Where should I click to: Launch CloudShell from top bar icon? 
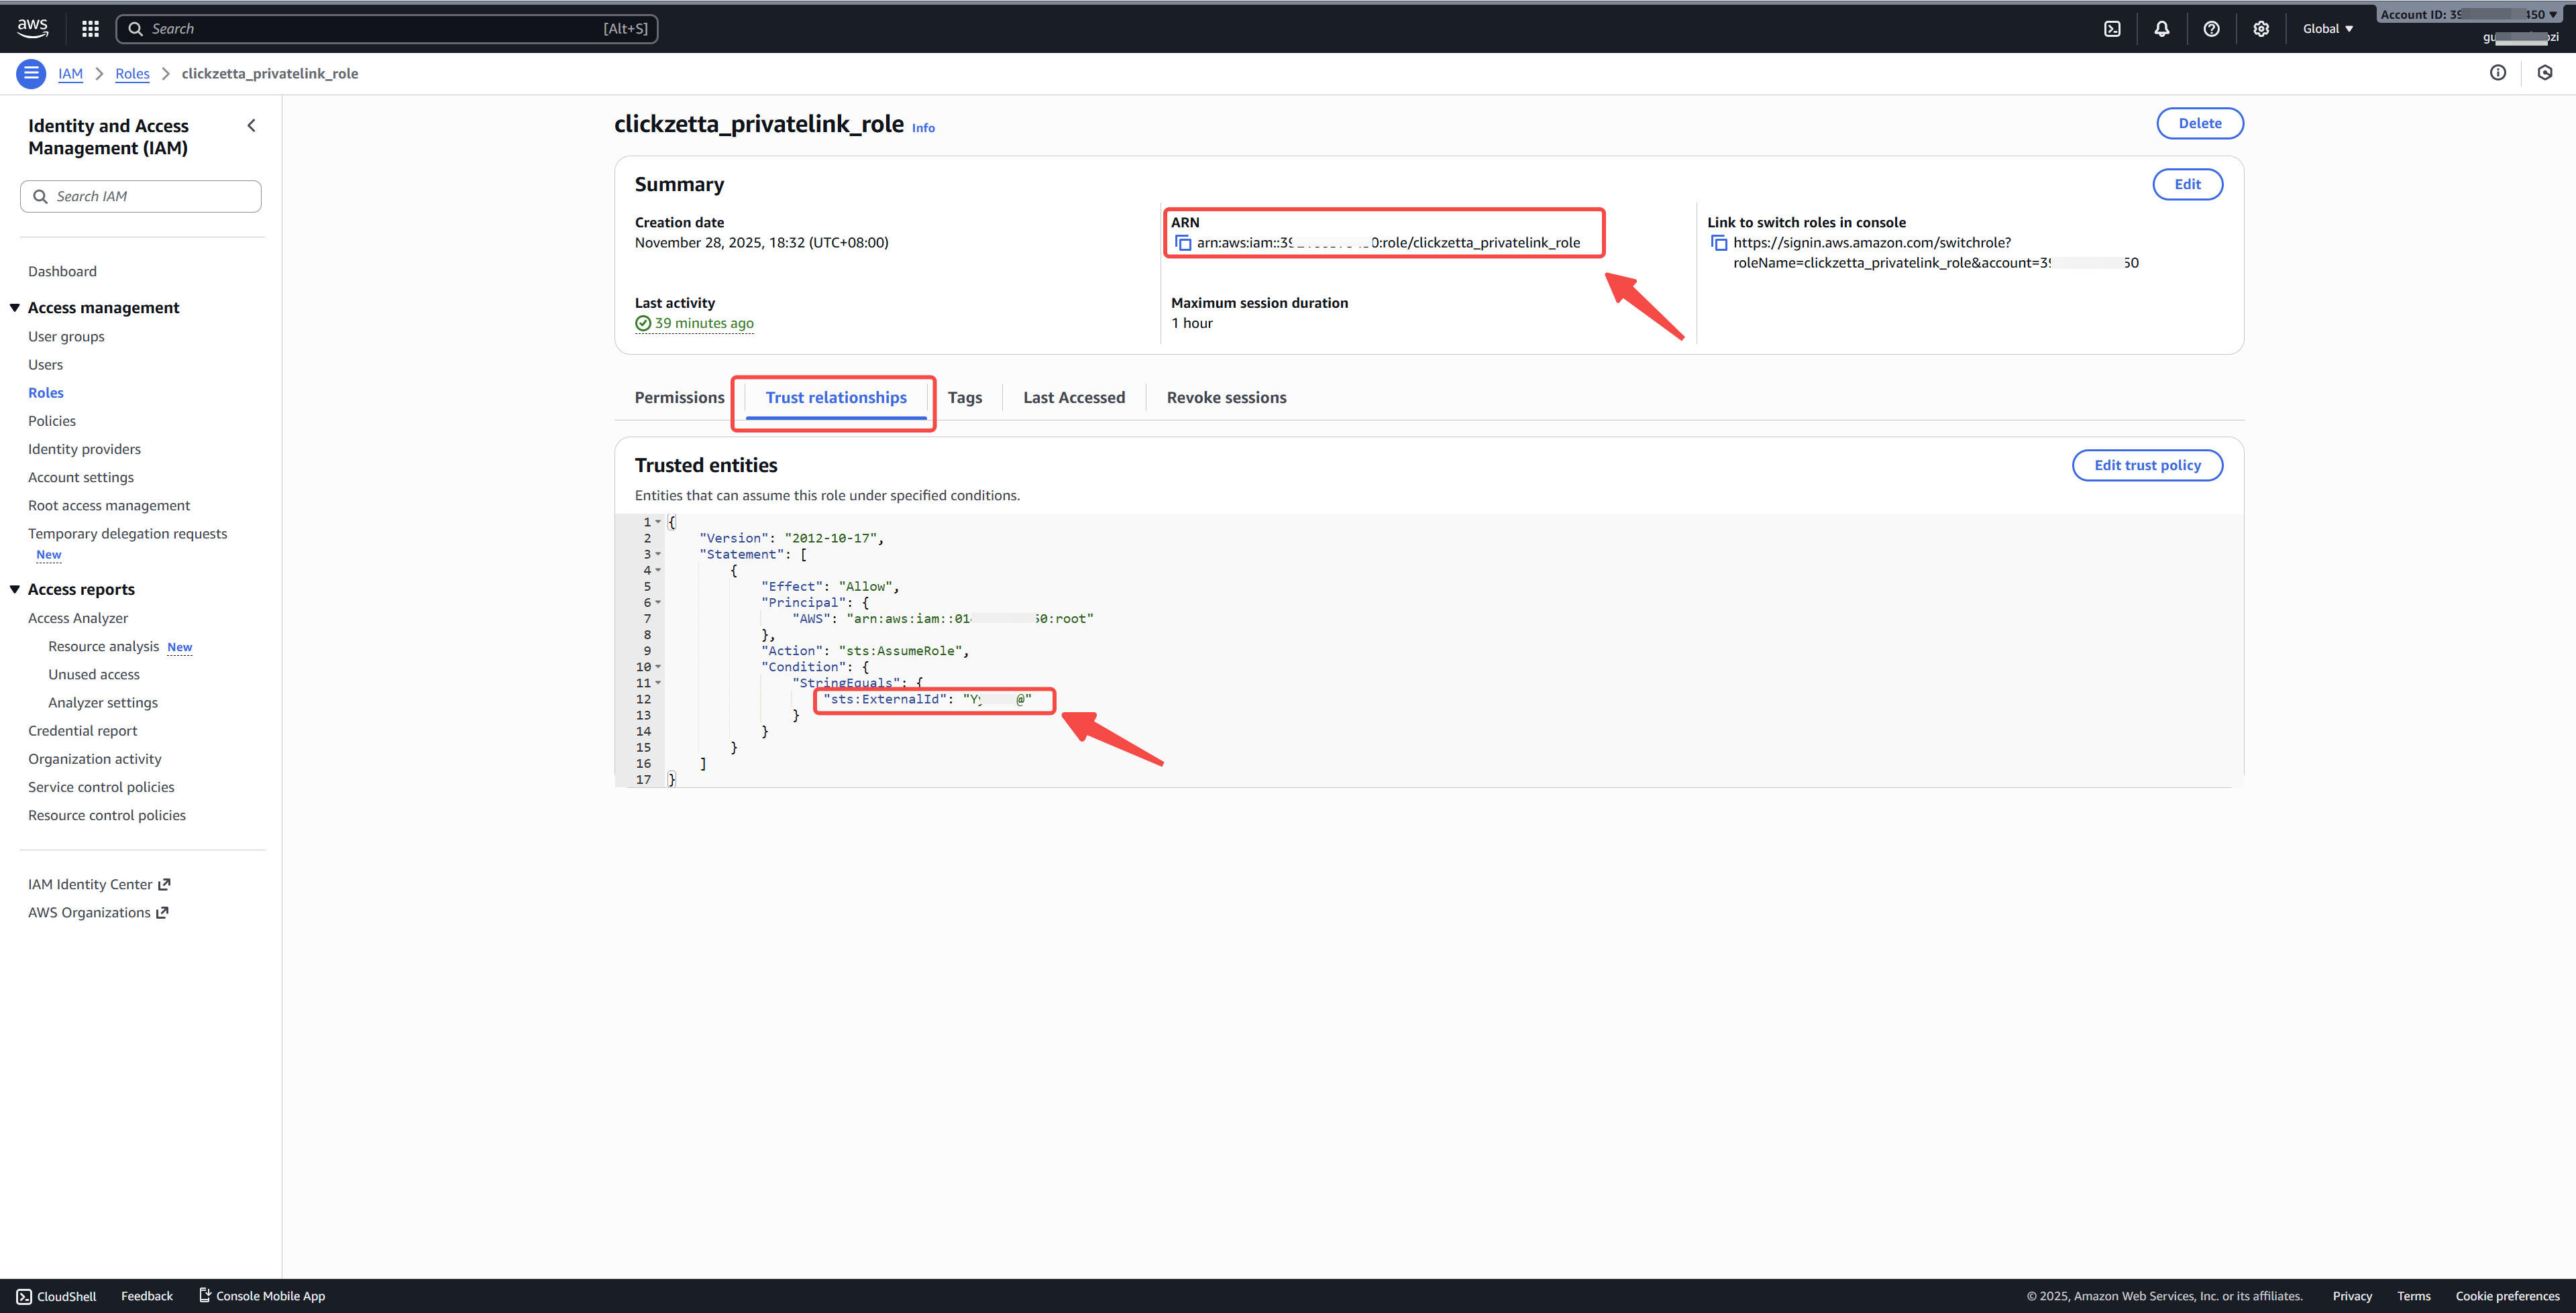coord(2112,29)
